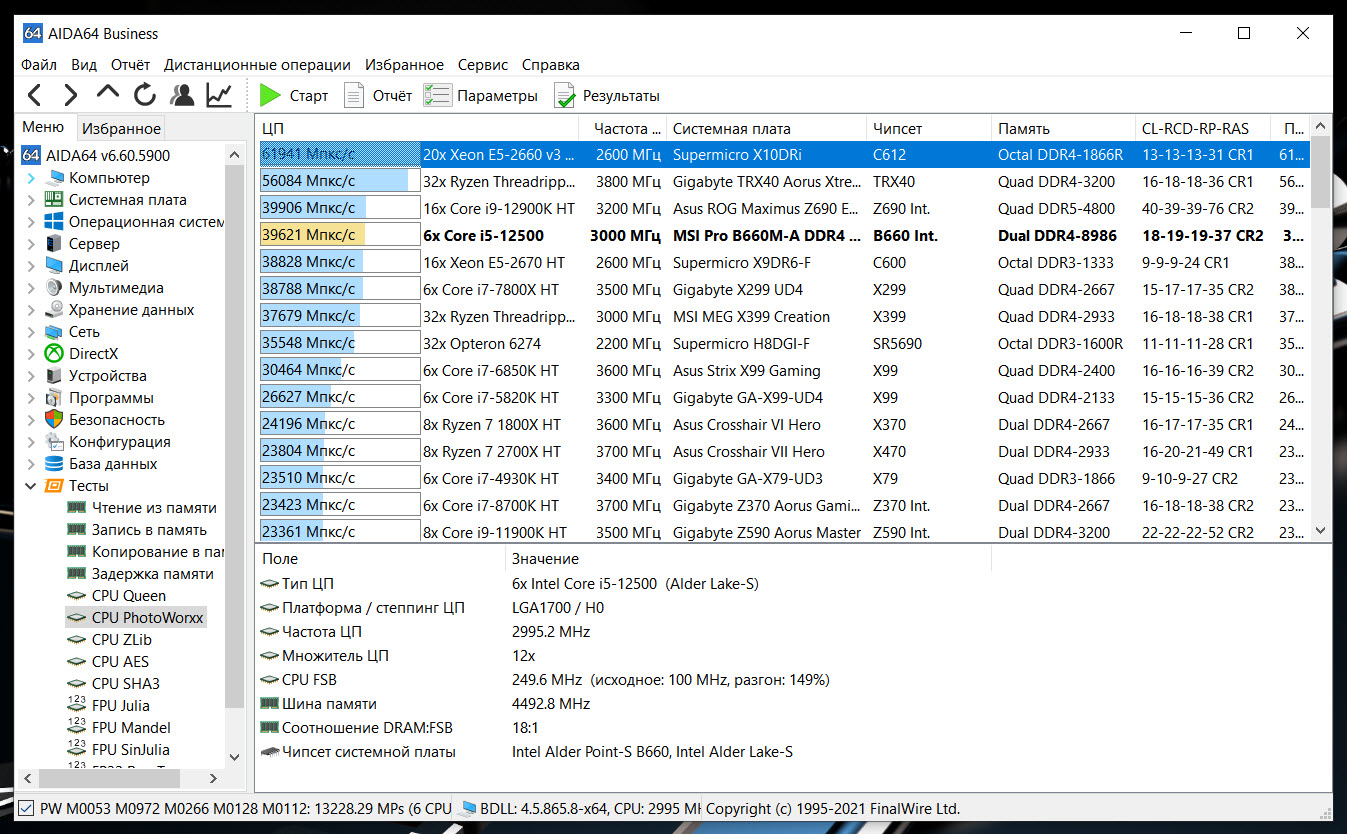This screenshot has width=1347, height=834.
Task: Select the База данных tree icon
Action: coord(54,464)
